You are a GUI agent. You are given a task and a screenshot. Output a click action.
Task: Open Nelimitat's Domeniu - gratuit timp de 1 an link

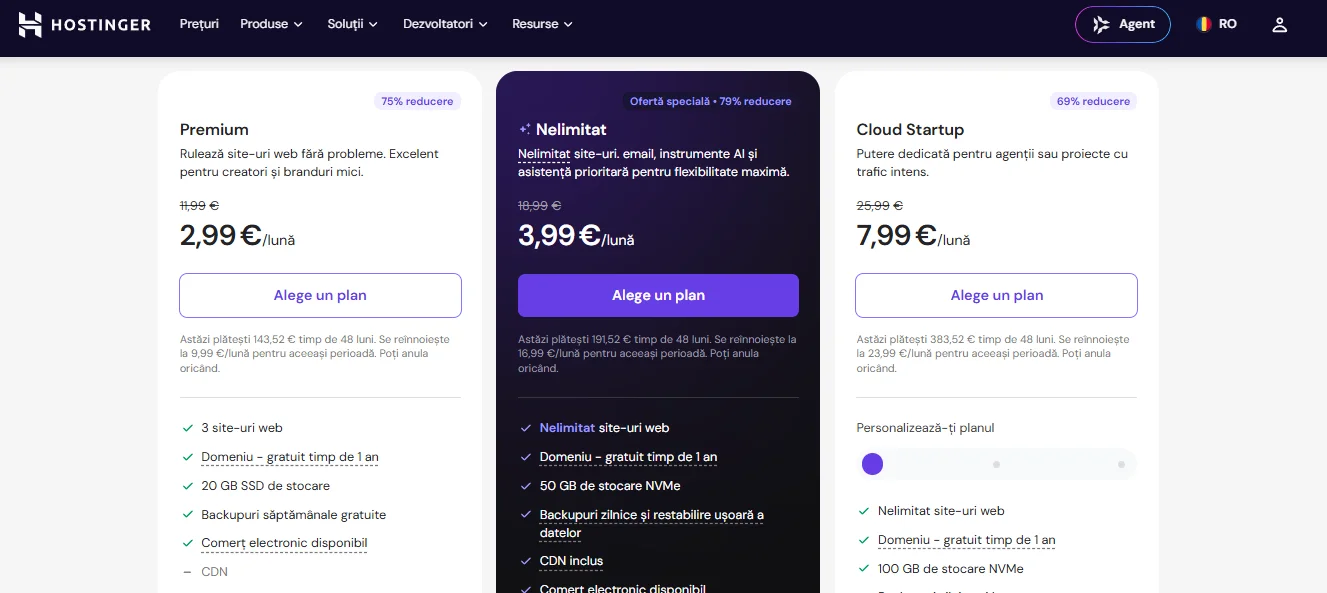(628, 457)
